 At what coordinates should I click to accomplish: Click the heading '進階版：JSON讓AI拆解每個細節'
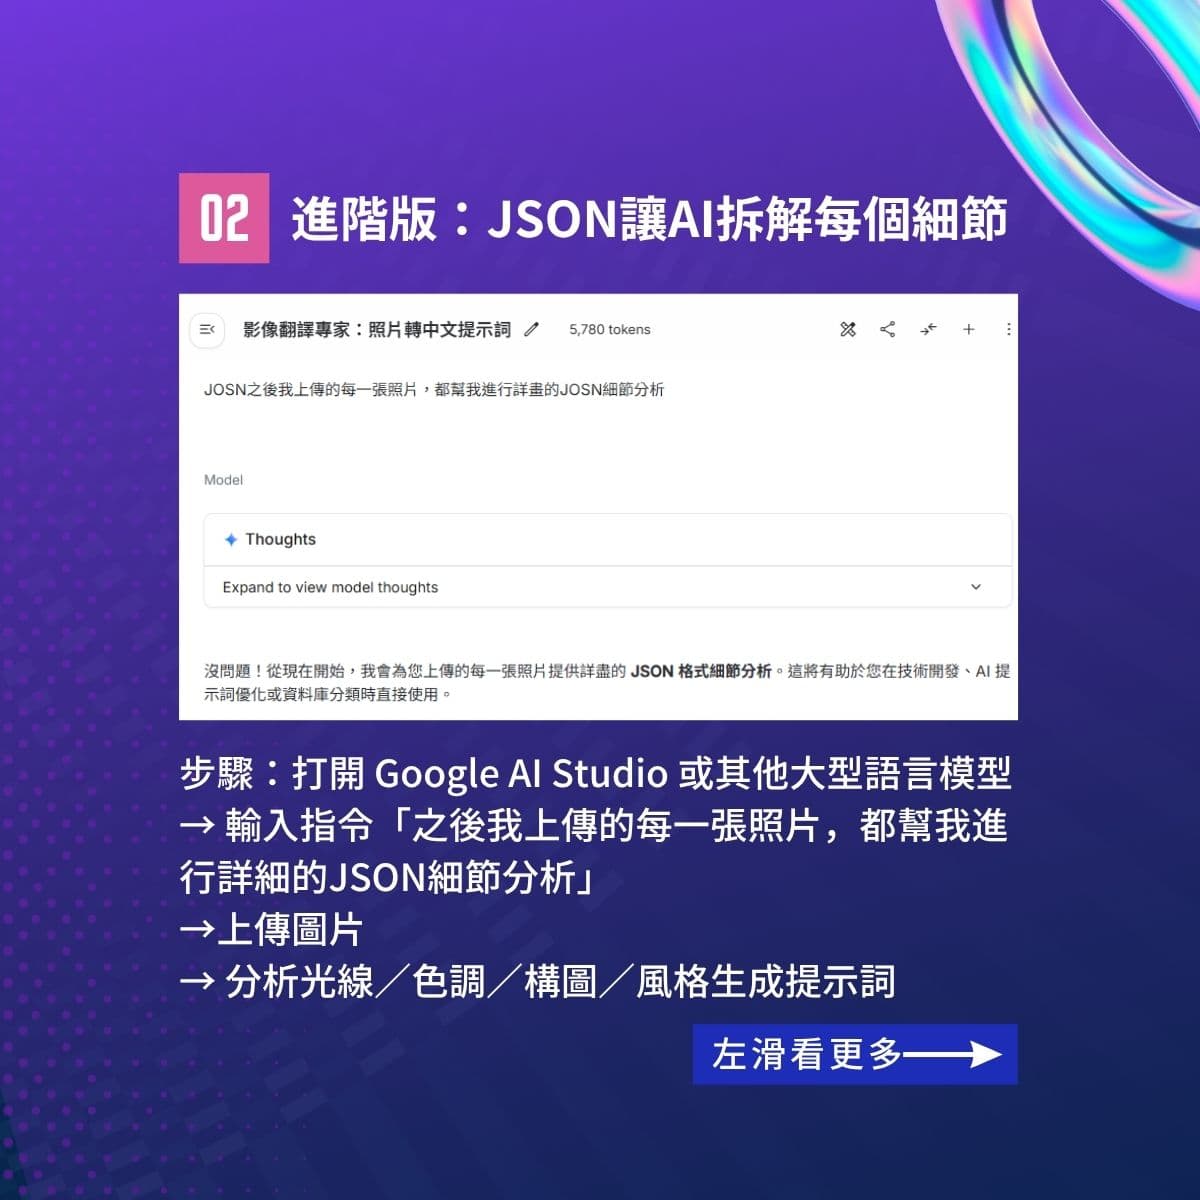tap(649, 219)
